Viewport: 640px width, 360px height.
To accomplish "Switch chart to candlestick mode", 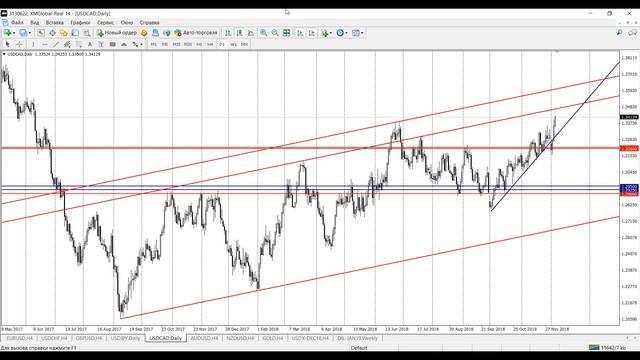I will (x=239, y=33).
